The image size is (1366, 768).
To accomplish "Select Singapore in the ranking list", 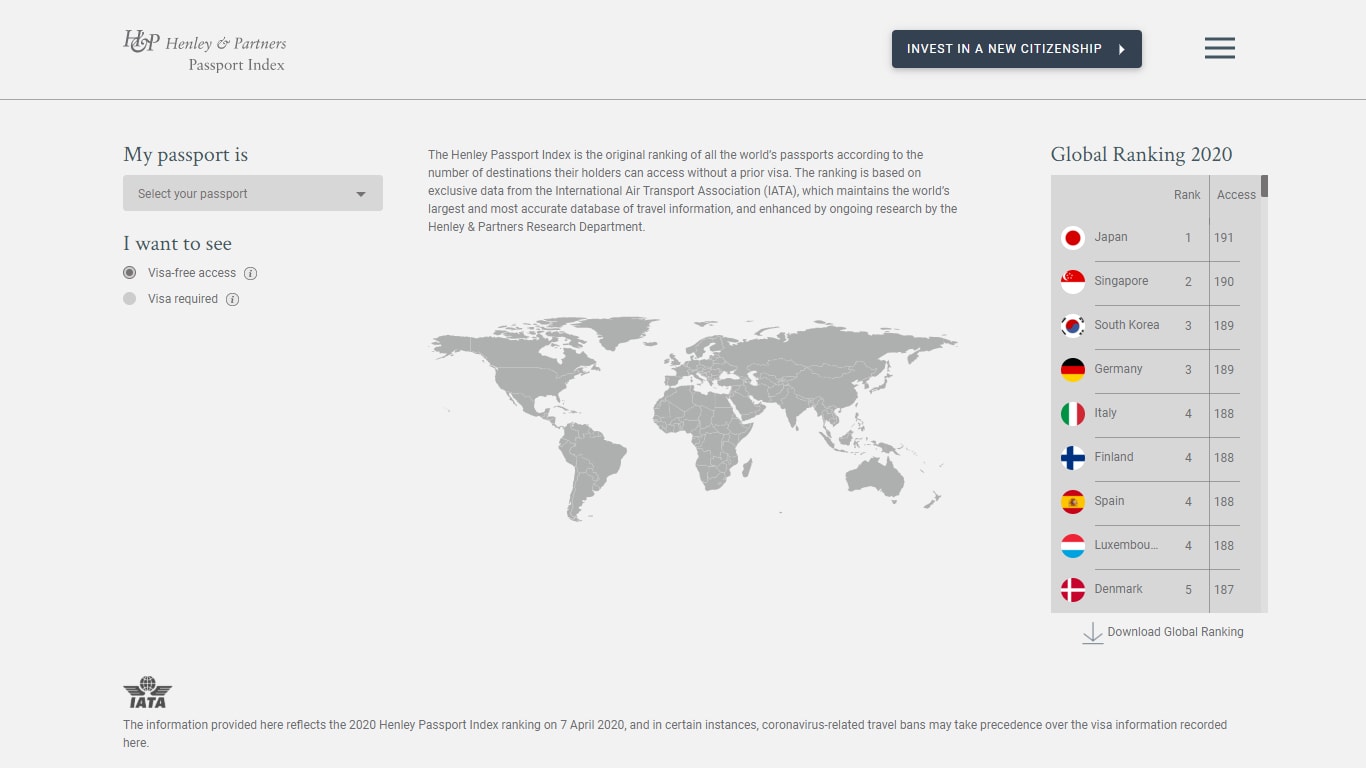I will click(1150, 282).
